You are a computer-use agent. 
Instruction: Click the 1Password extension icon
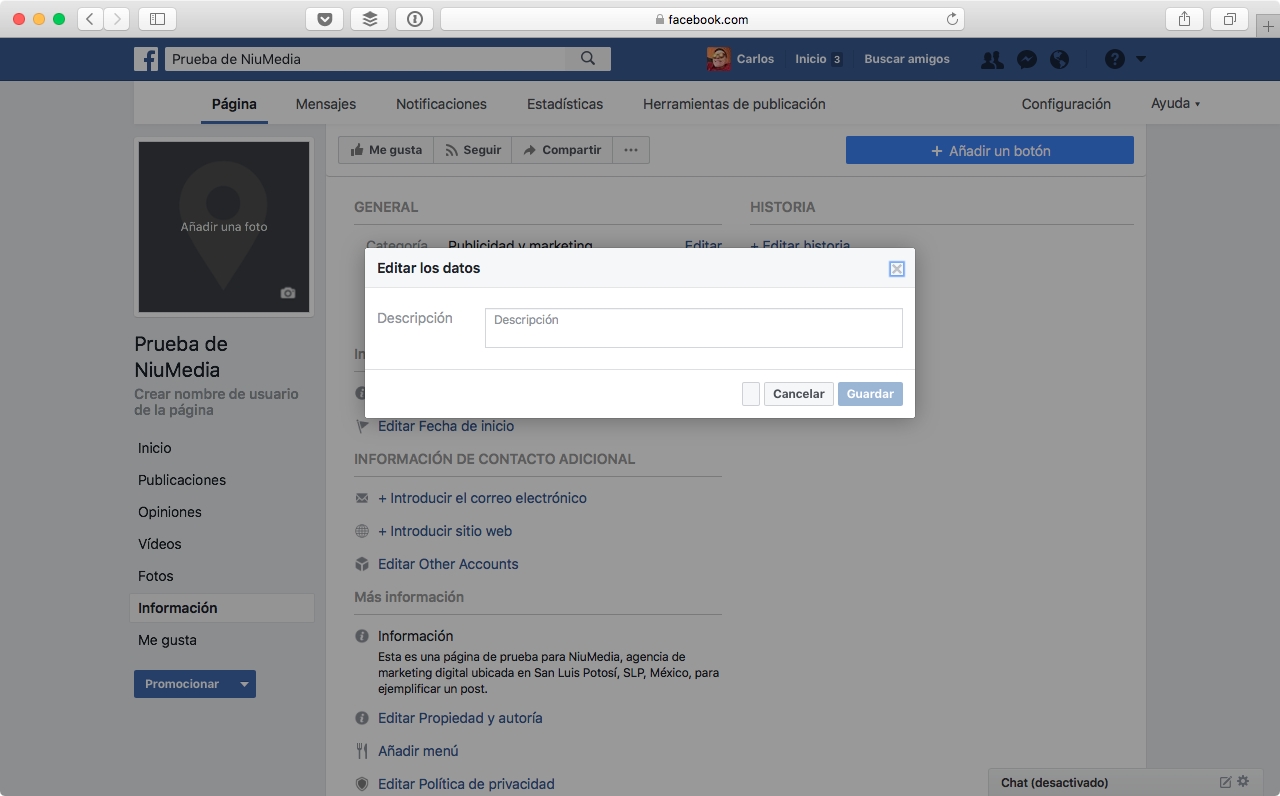coord(414,19)
